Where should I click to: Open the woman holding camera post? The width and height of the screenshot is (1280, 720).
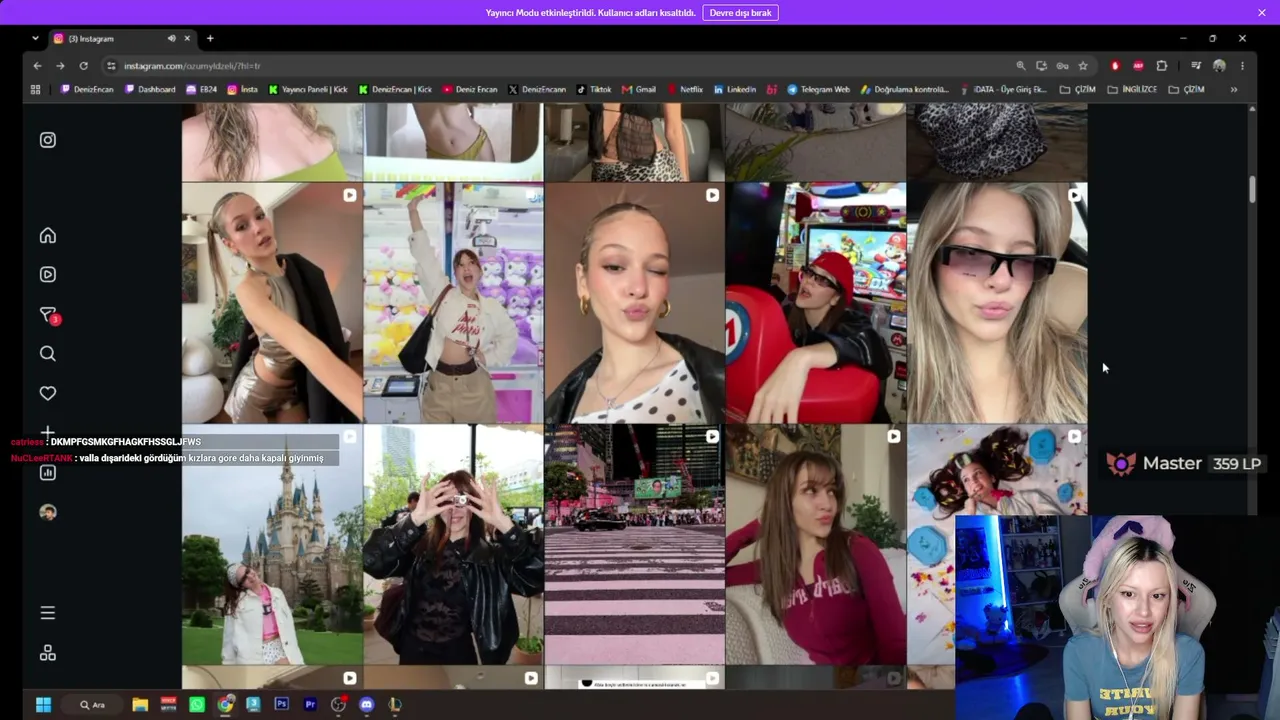pos(453,545)
